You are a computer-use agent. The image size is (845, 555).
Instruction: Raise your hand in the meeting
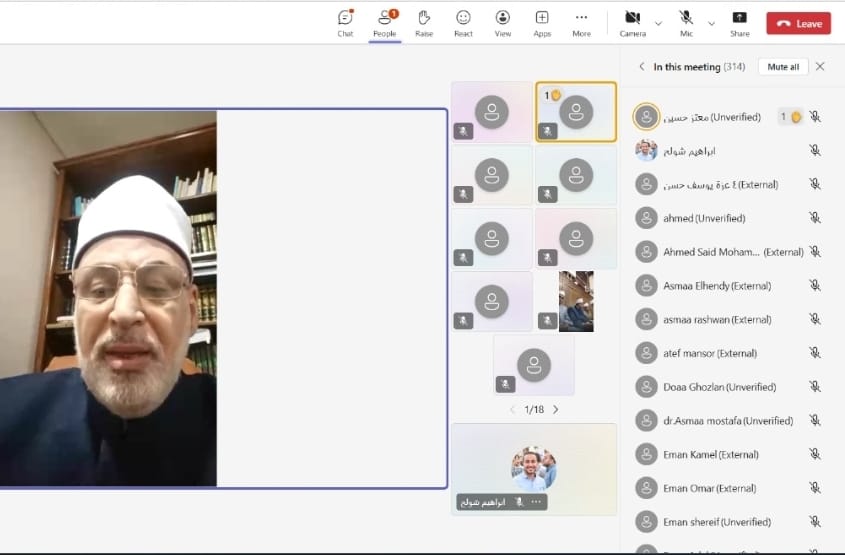(424, 22)
